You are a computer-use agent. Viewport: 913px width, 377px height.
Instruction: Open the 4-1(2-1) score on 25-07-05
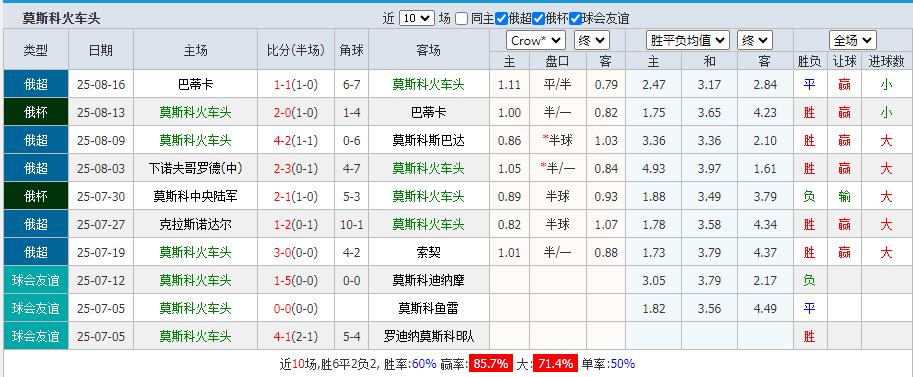point(296,336)
